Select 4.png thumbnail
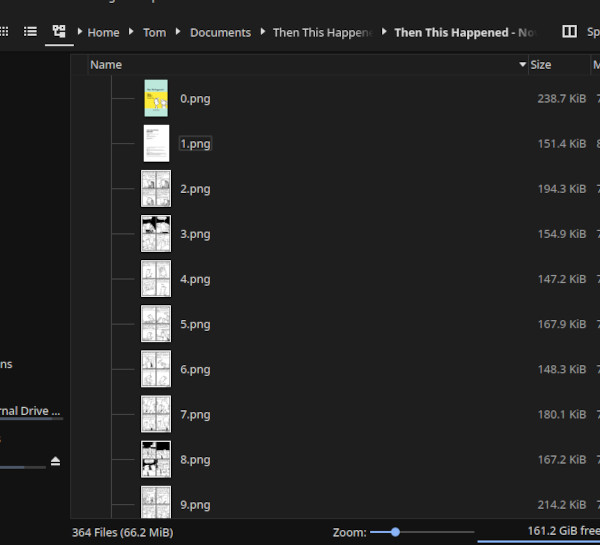 tap(156, 279)
